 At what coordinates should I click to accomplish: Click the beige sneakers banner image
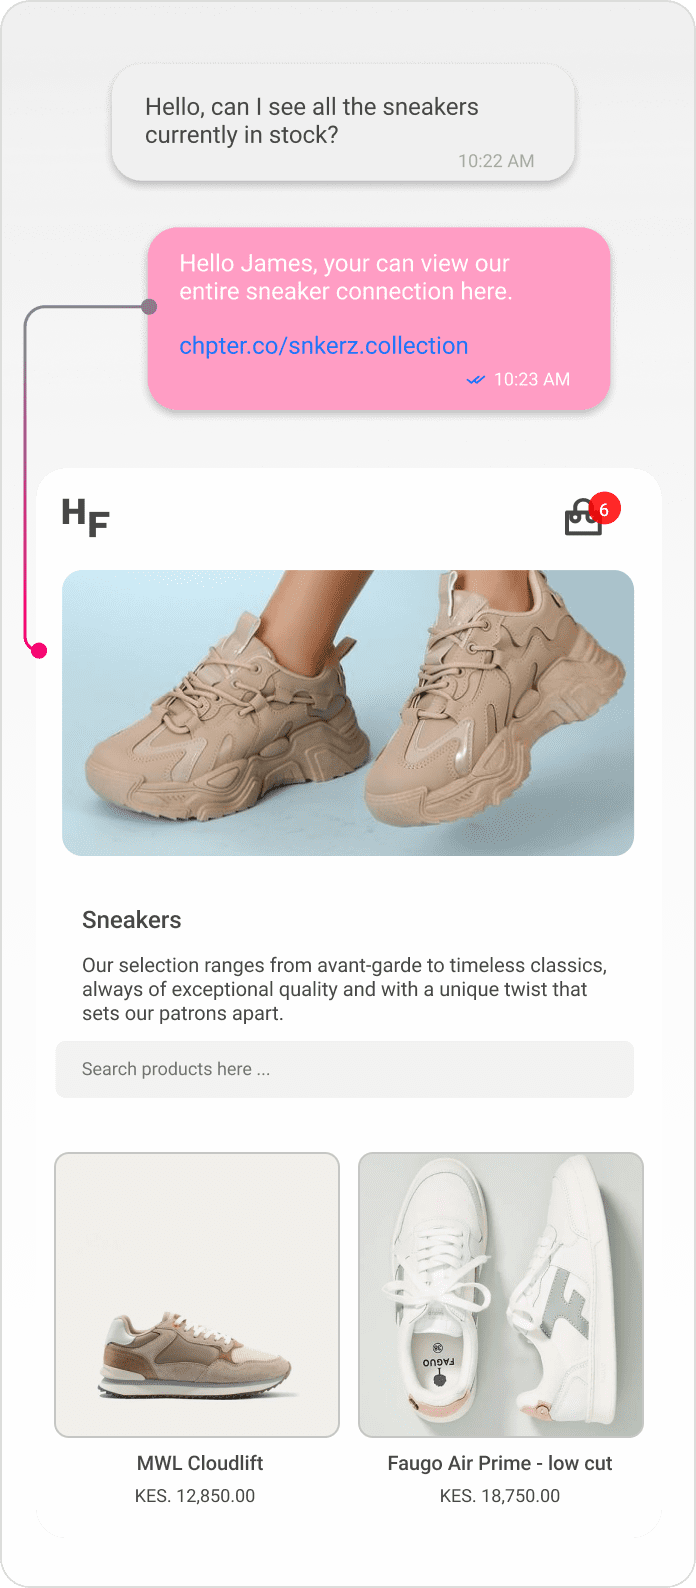point(348,713)
